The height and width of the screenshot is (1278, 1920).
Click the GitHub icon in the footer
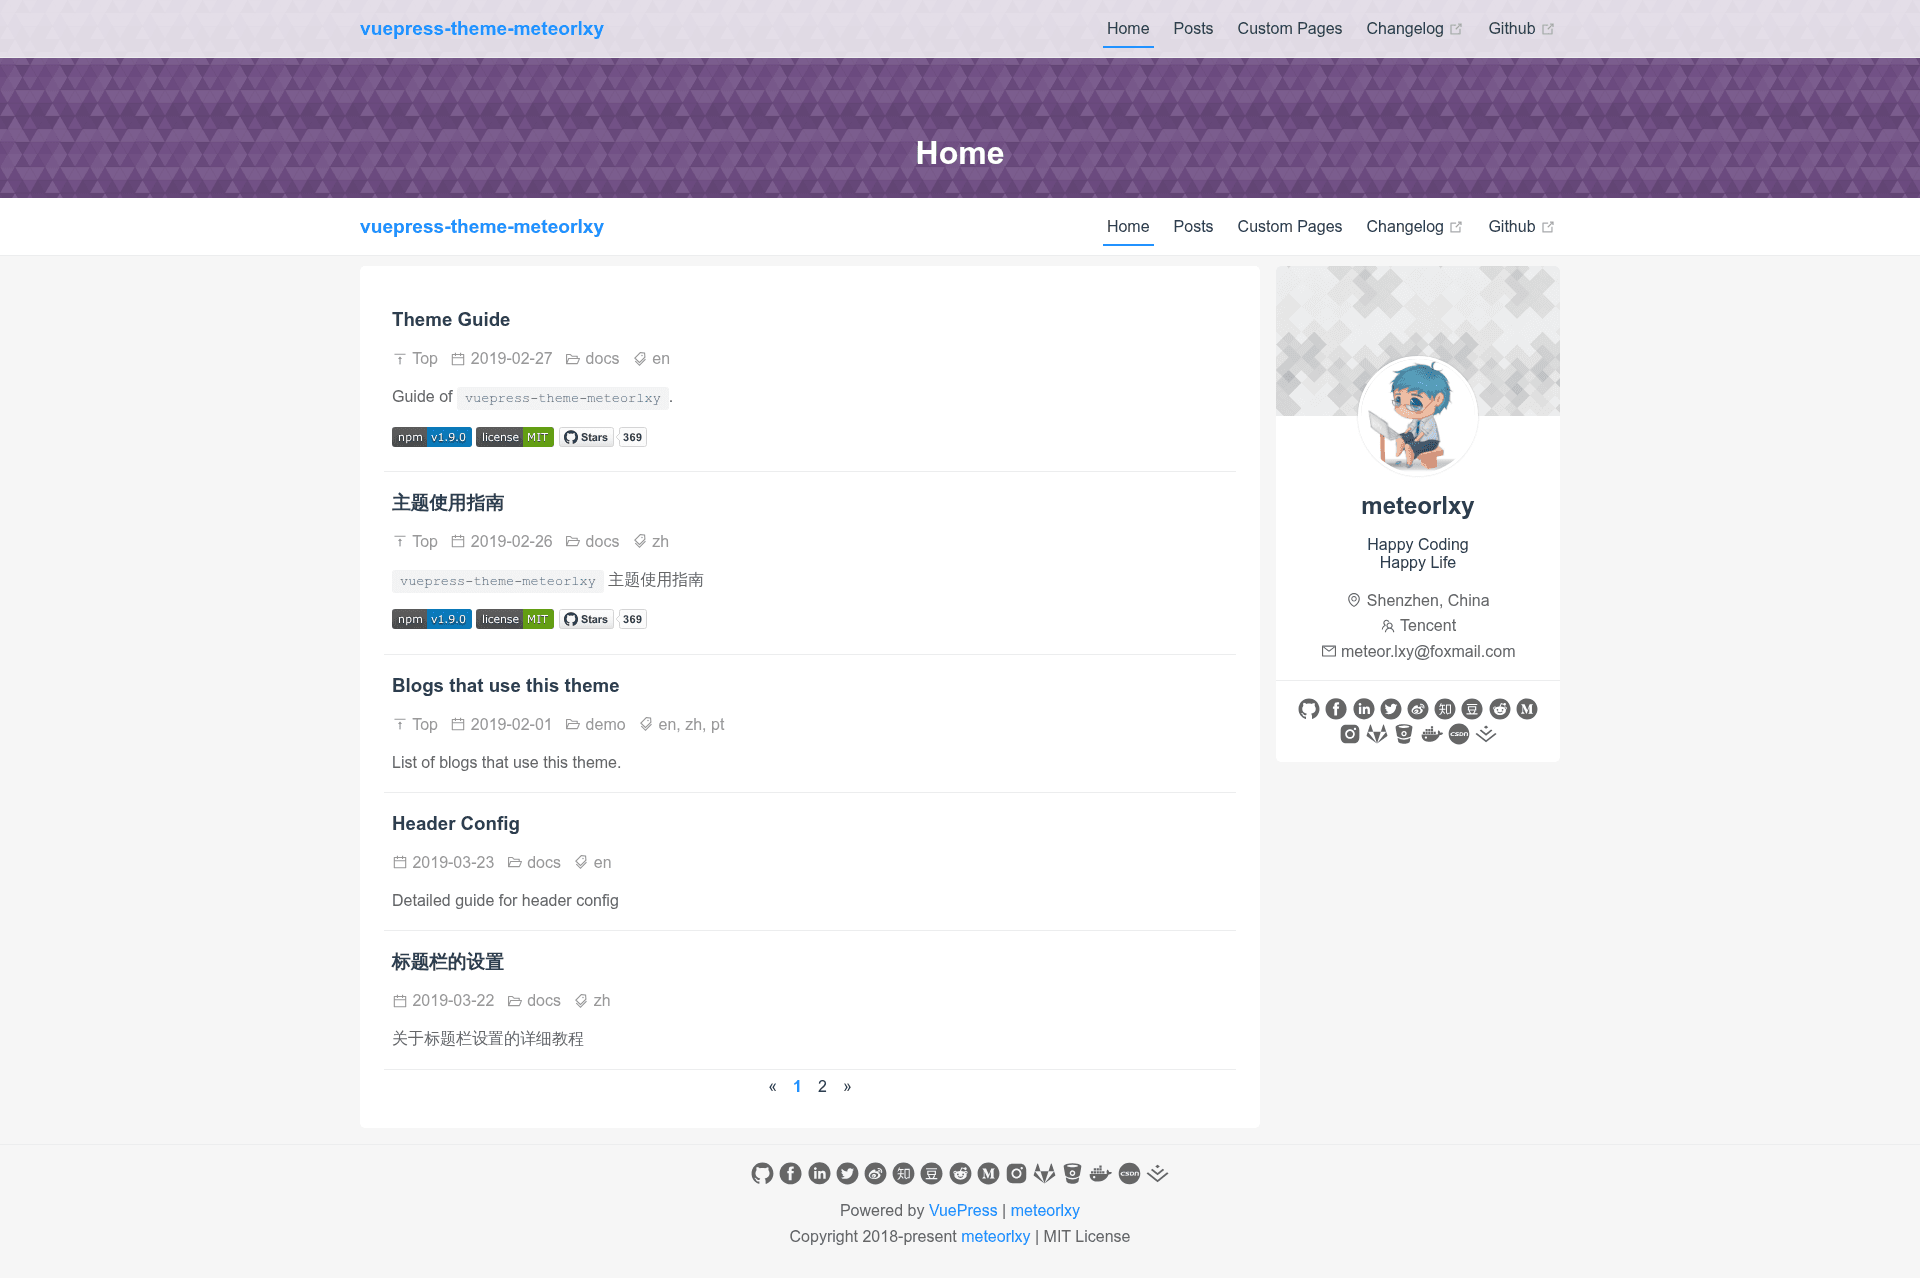[762, 1174]
